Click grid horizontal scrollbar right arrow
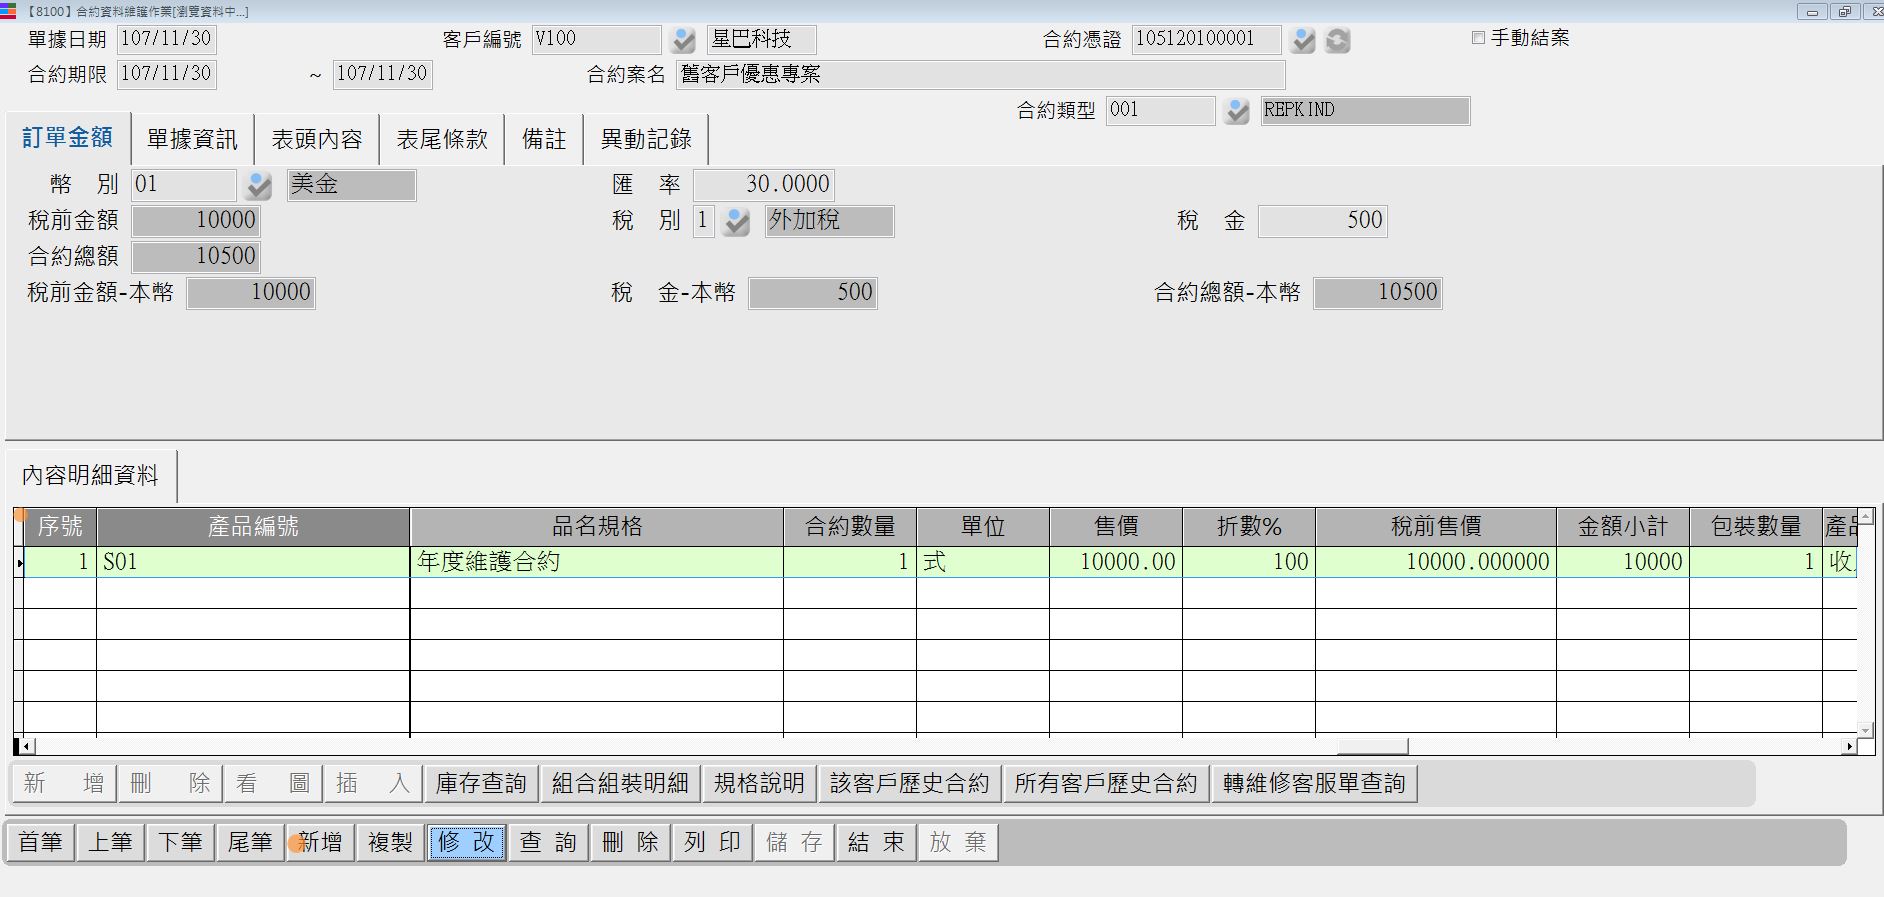 (1849, 746)
